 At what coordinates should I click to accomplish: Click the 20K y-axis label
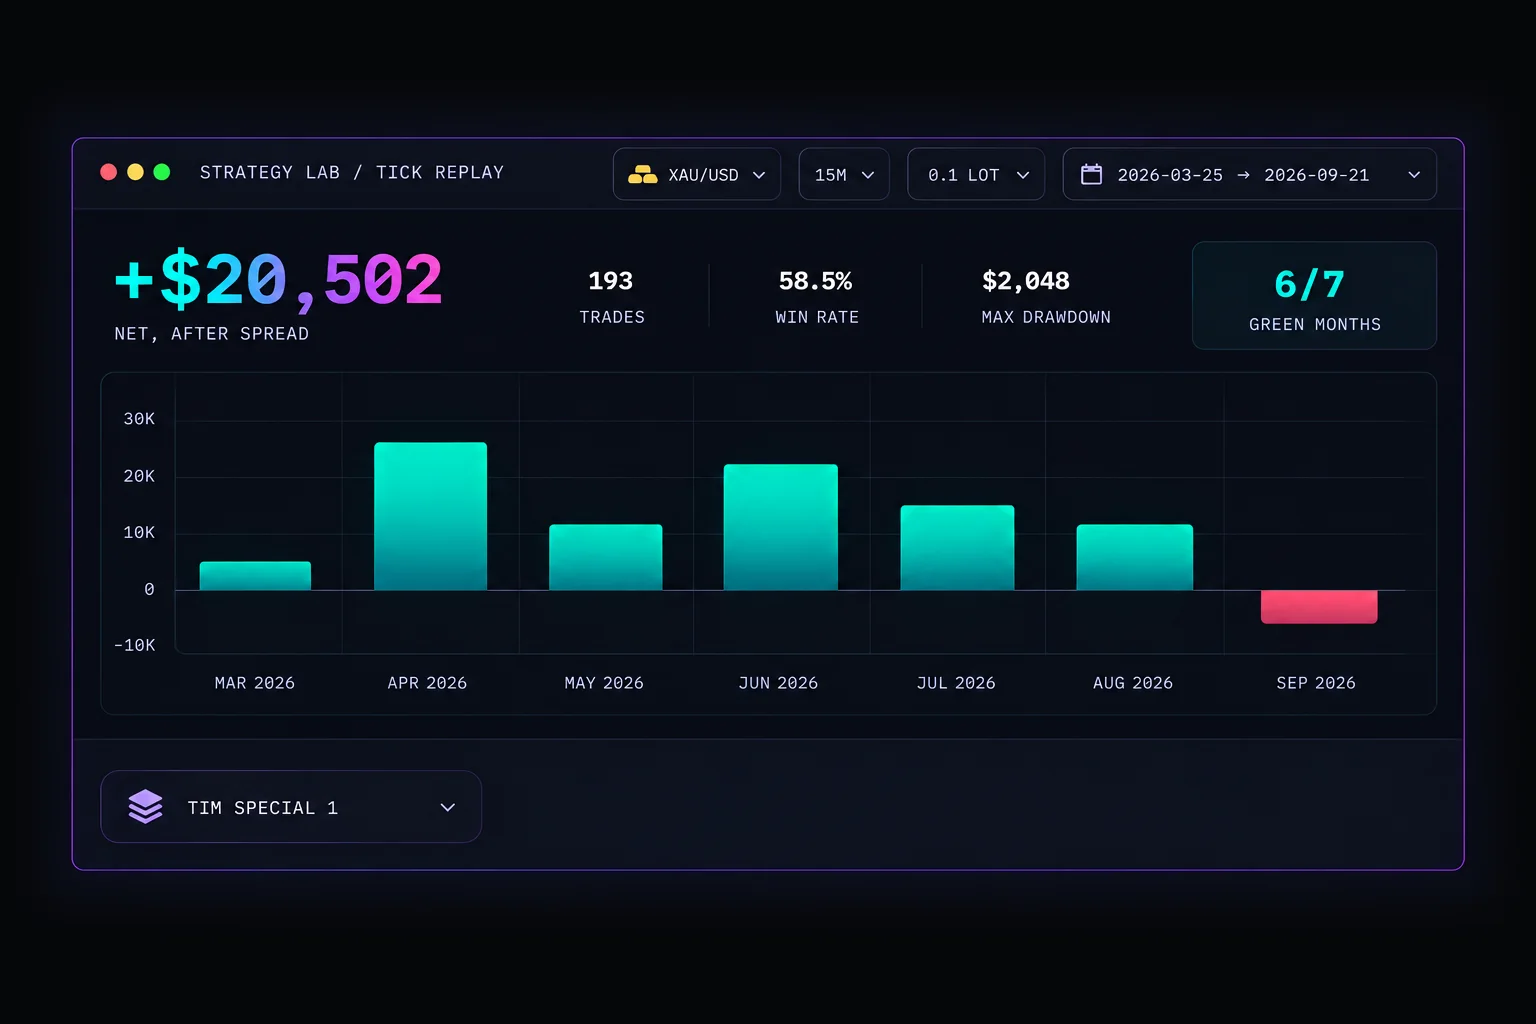tap(139, 476)
